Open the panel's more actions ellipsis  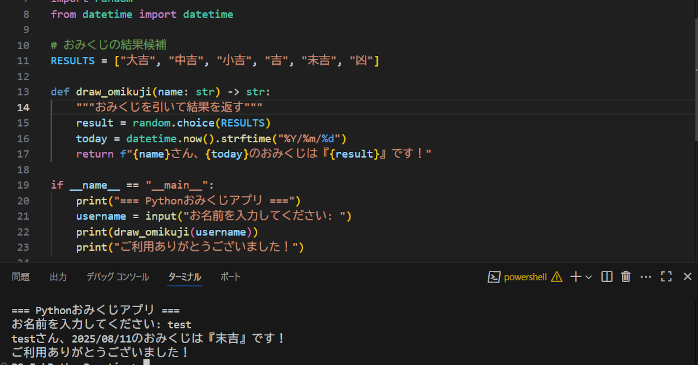pyautogui.click(x=645, y=277)
